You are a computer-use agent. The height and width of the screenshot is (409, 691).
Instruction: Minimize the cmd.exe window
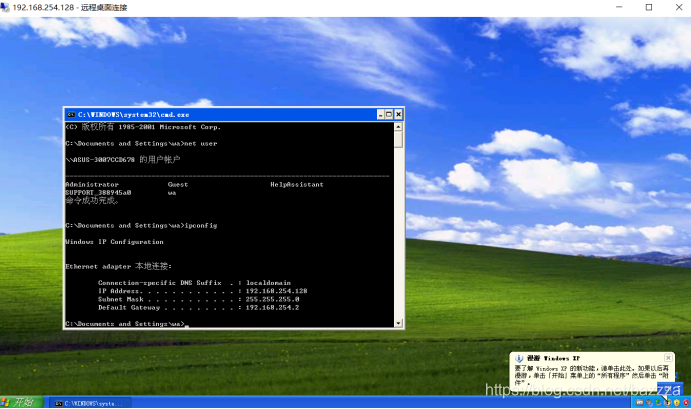[380, 115]
